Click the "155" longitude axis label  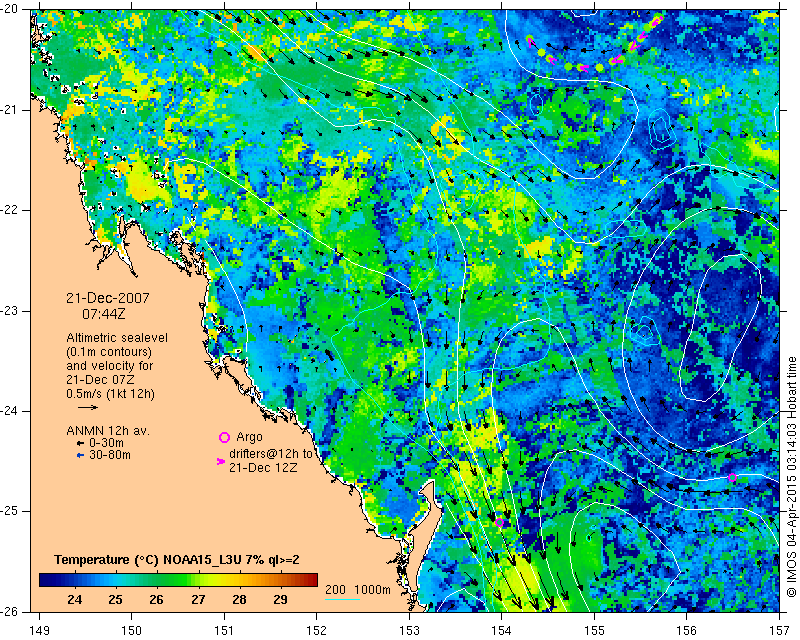pos(594,630)
